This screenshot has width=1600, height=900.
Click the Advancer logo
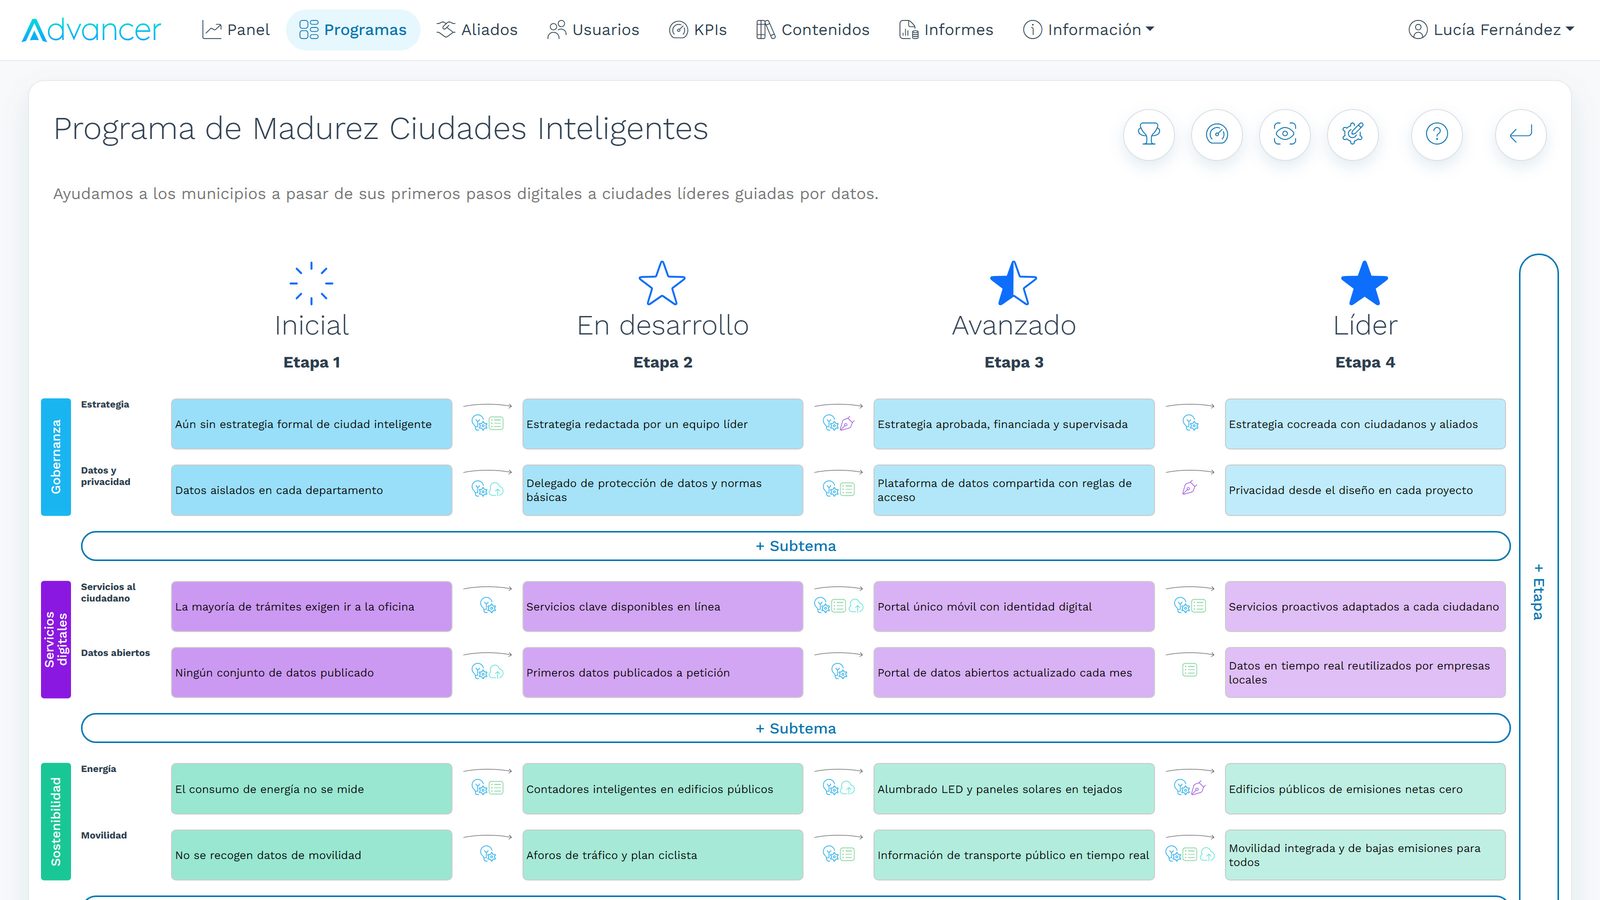(x=91, y=30)
